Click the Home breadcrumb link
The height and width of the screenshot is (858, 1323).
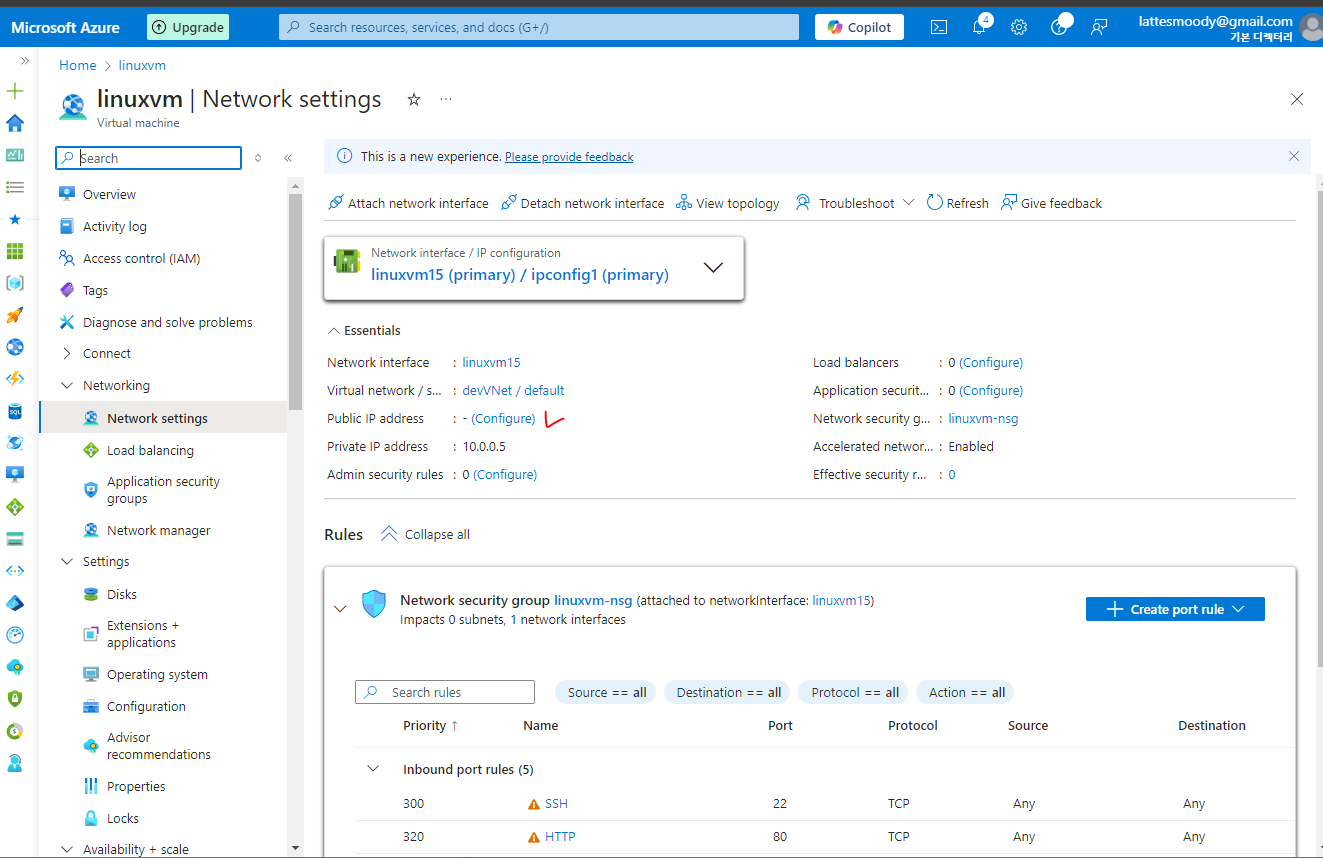coord(78,65)
